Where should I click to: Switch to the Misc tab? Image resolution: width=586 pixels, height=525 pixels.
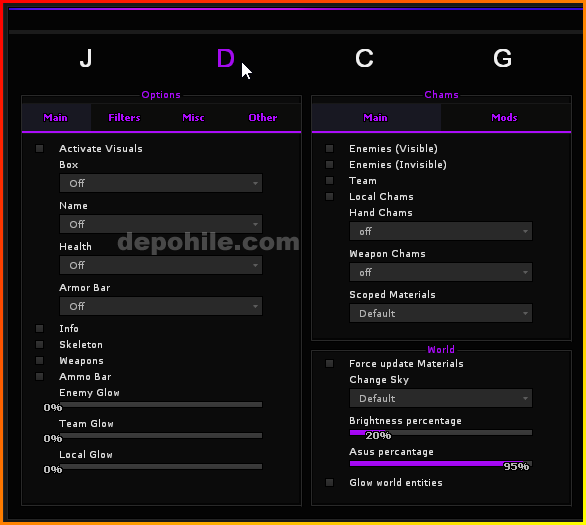click(193, 118)
